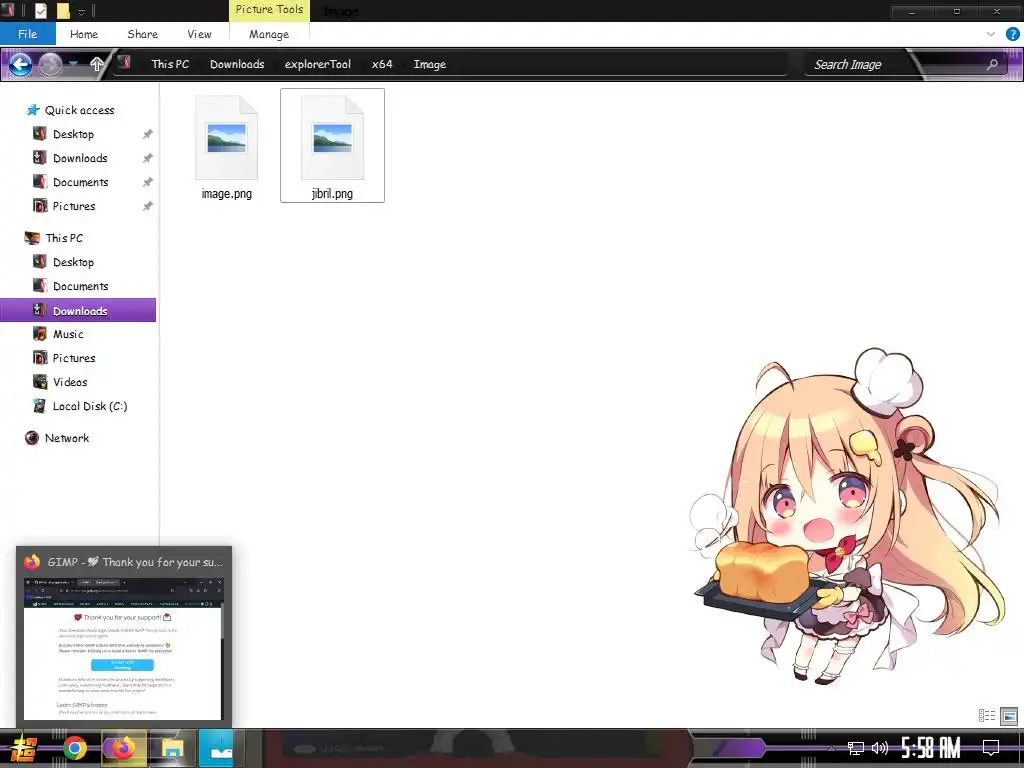
Task: Expand the ribbon with the chevron
Action: coord(991,34)
